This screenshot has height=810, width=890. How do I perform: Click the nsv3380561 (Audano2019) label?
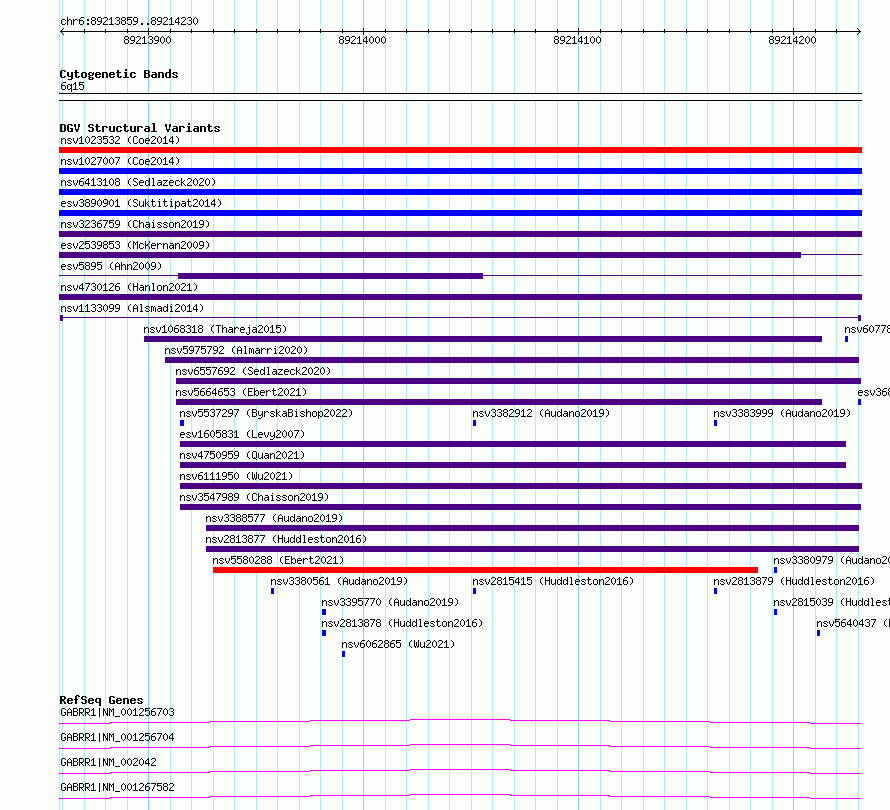point(339,581)
